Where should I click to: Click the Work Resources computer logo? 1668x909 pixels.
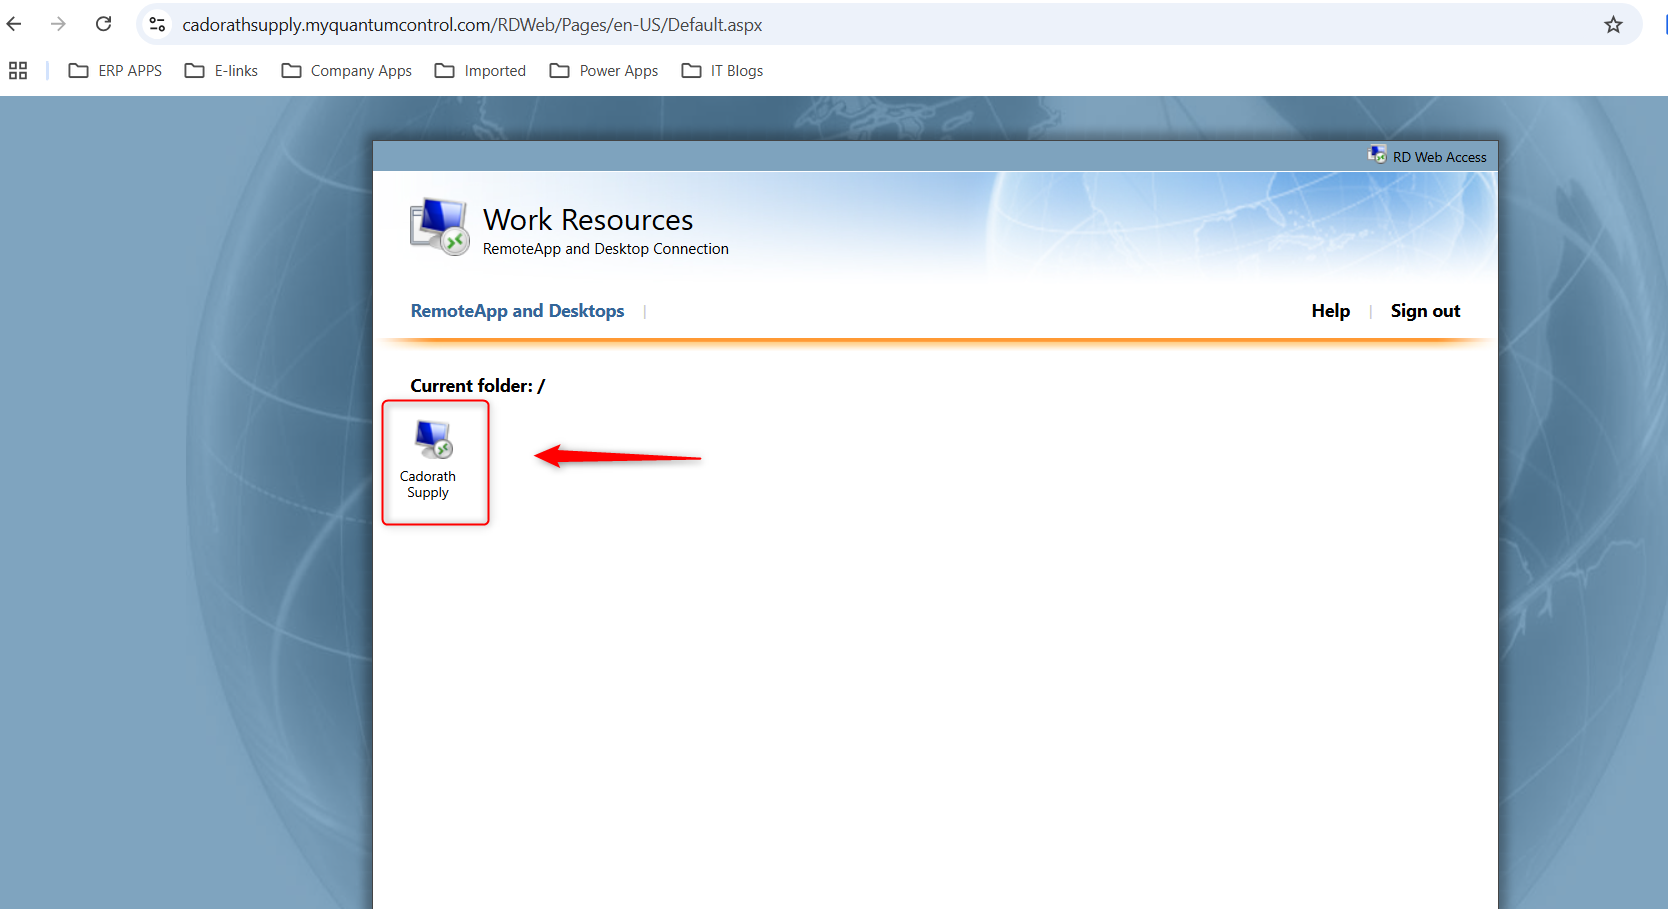click(x=439, y=226)
